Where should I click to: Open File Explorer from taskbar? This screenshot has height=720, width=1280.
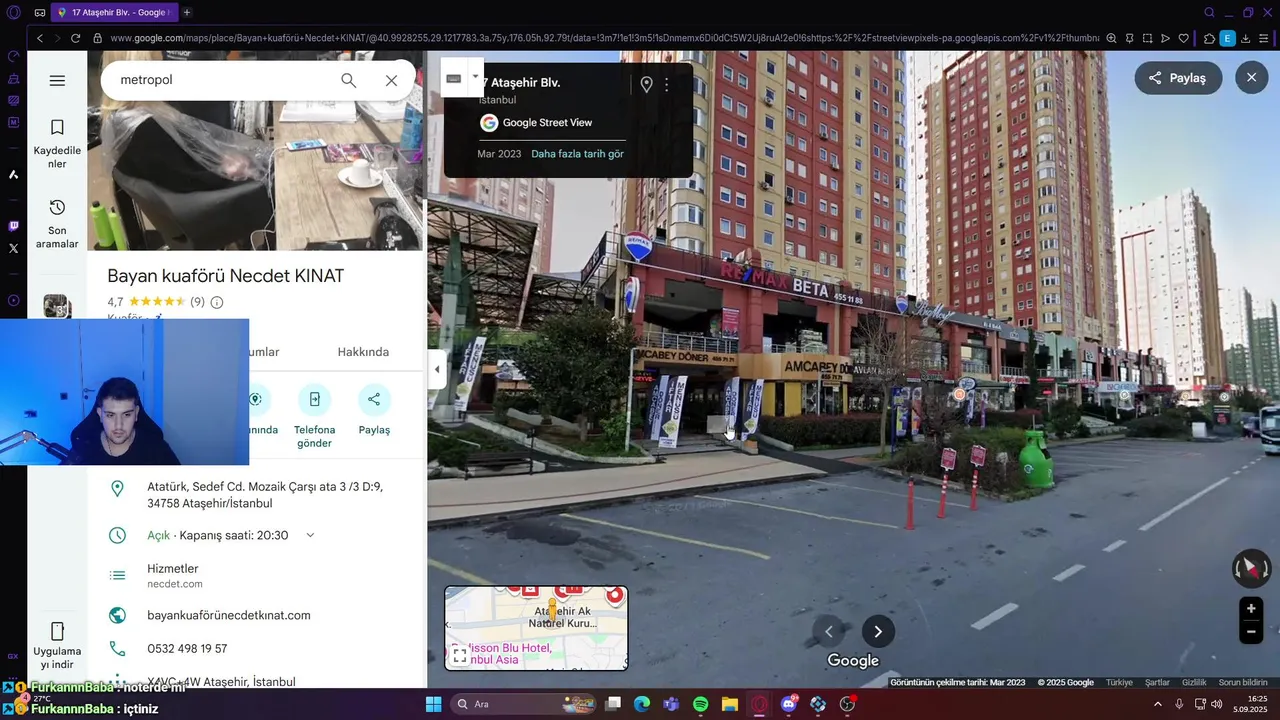pyautogui.click(x=729, y=704)
